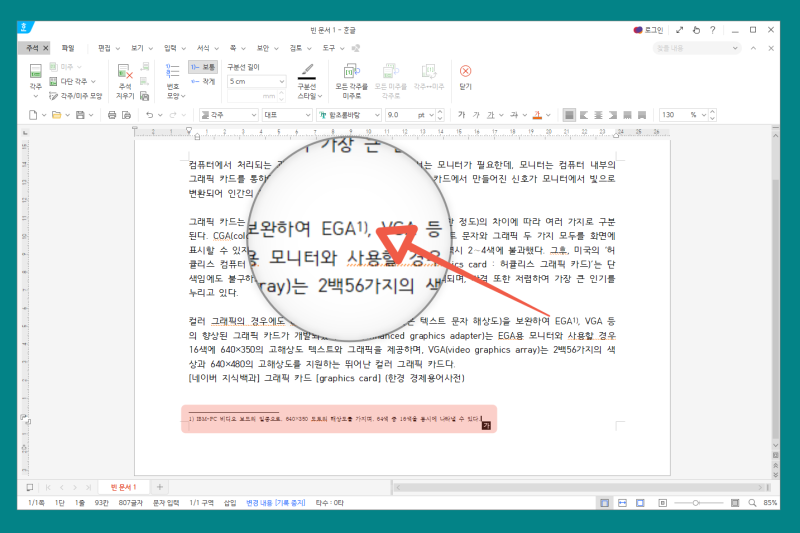The width and height of the screenshot is (800, 533).
Task: Select 작게 small numbering position
Action: (203, 81)
